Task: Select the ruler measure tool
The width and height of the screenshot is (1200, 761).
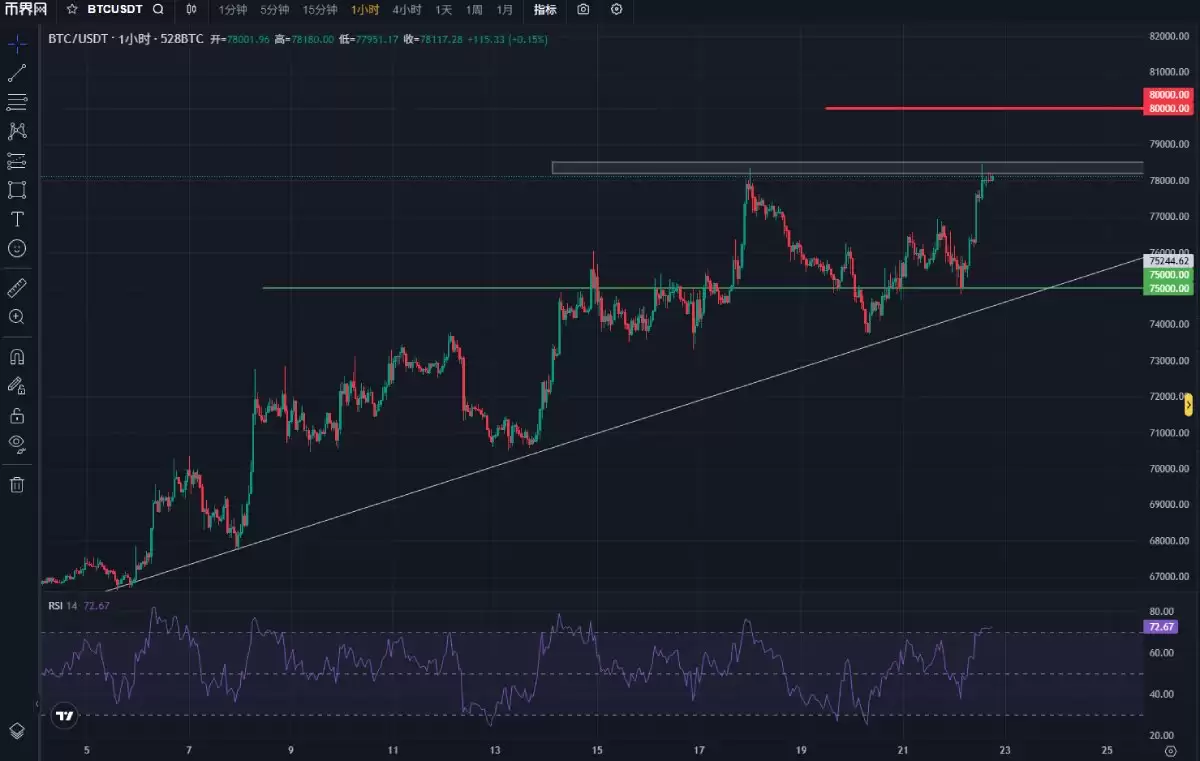Action: (x=17, y=288)
